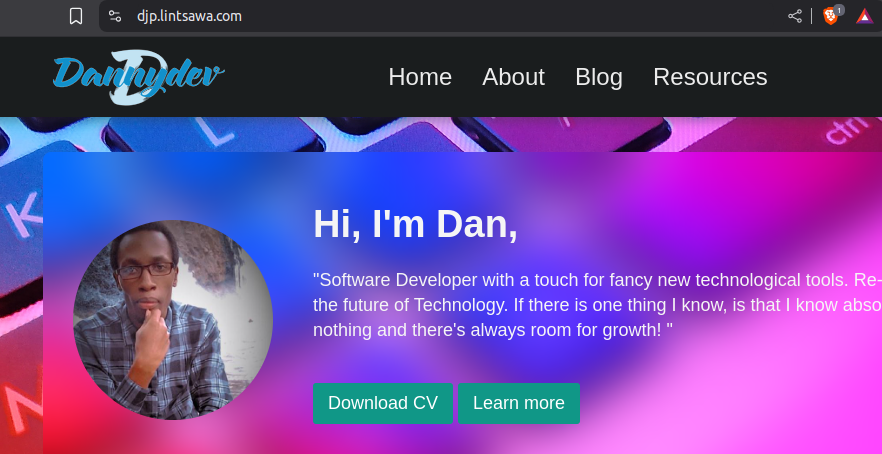Click the share icon in the address bar
Viewport: 882px width, 454px height.
pos(795,16)
